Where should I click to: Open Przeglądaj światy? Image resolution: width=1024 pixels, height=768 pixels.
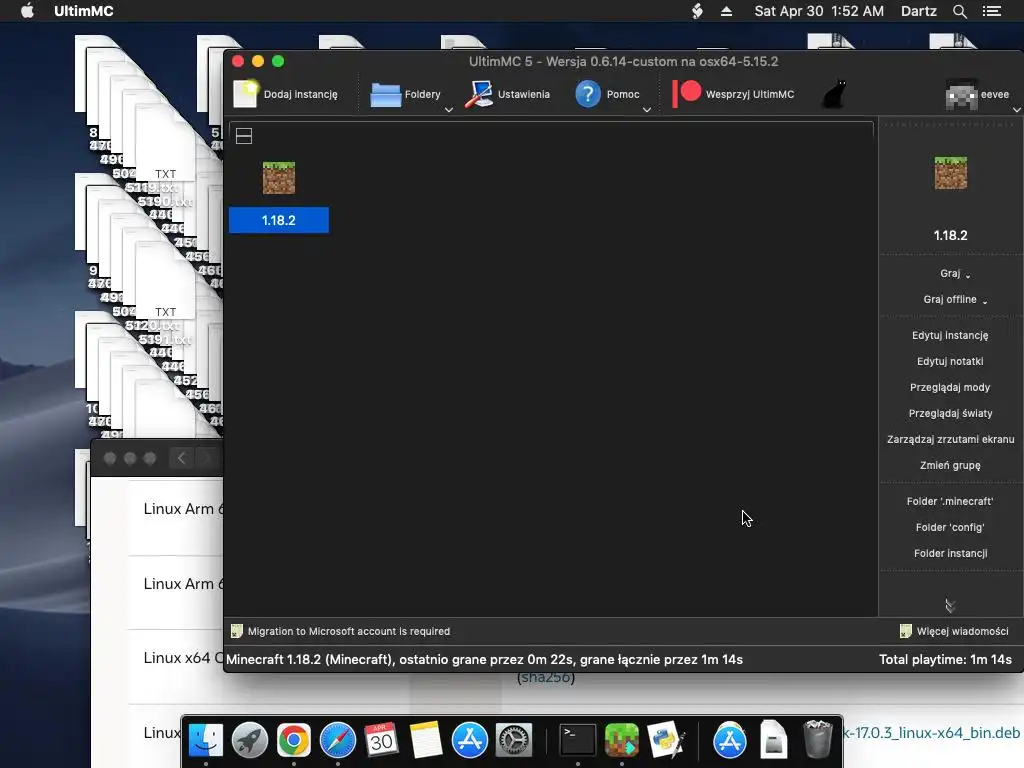[x=950, y=413]
